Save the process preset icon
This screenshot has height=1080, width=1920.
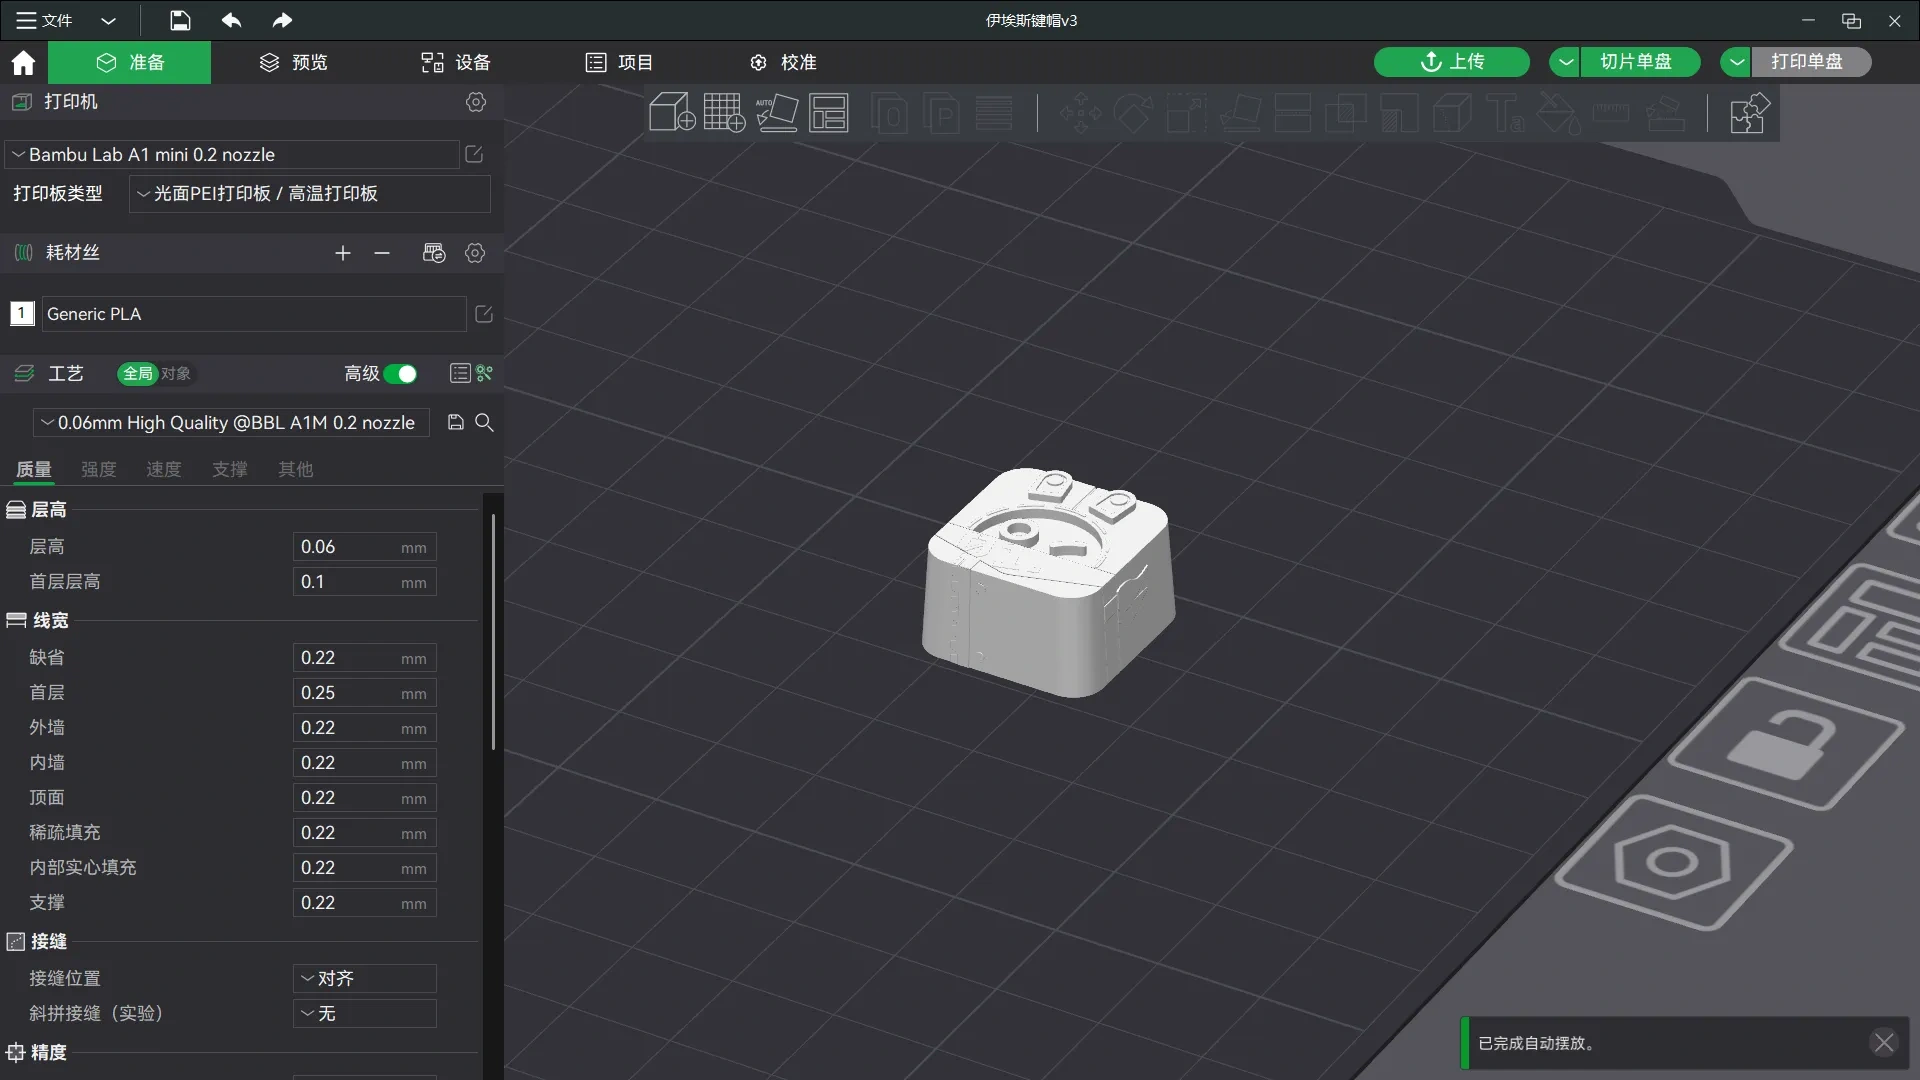tap(456, 422)
